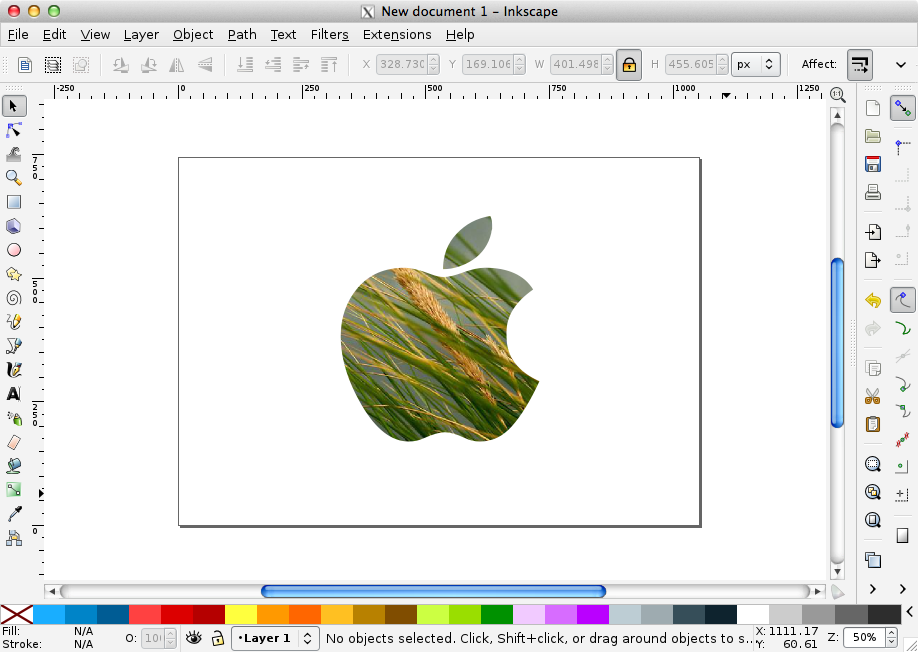This screenshot has height=652, width=918.
Task: Select the Spiral tool
Action: [13, 298]
